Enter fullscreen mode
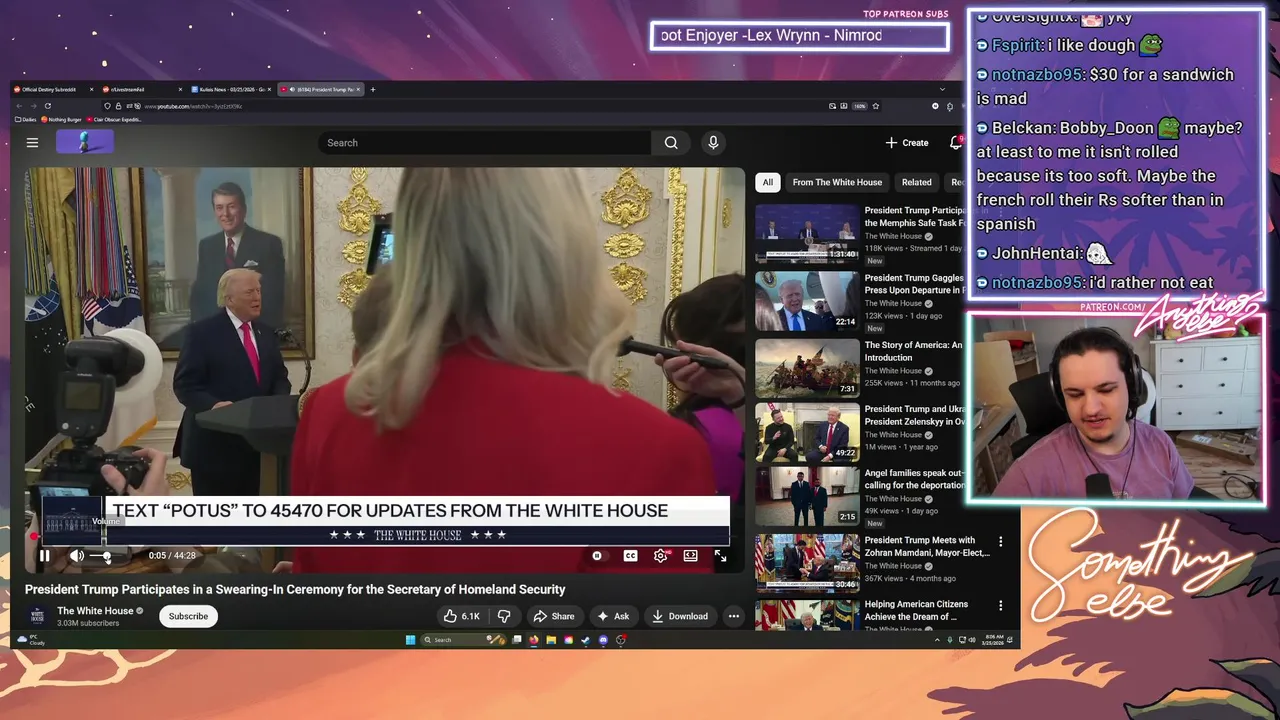Screen dimensions: 1280x720 pos(720,556)
